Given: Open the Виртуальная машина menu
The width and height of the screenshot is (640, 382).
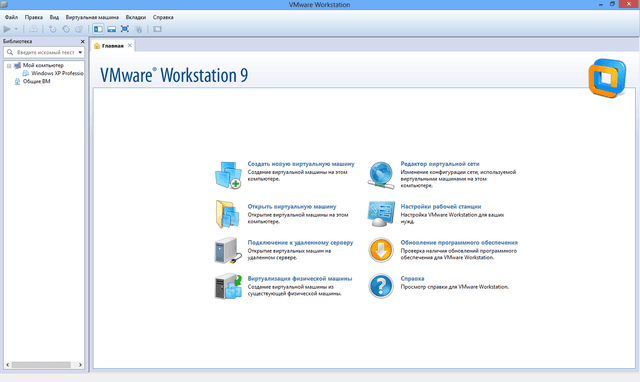Looking at the screenshot, I should pos(92,17).
